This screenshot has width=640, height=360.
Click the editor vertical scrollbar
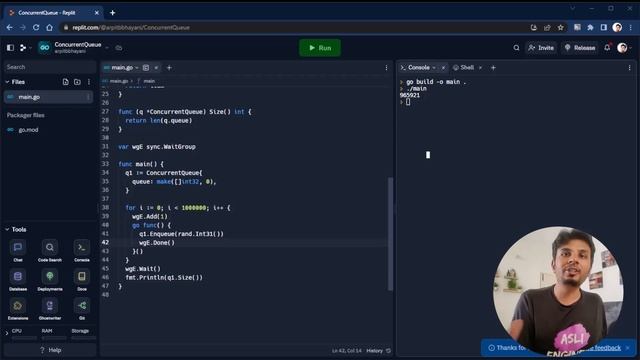(x=390, y=233)
